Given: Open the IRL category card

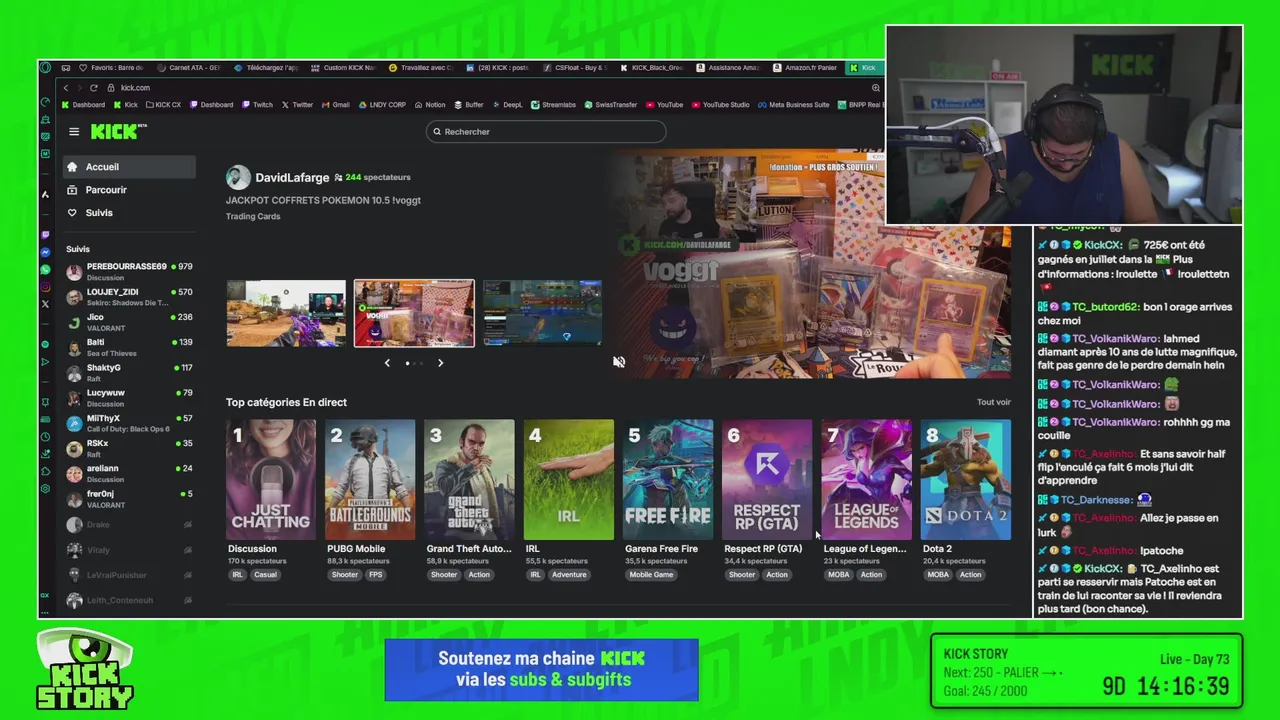Looking at the screenshot, I should 568,480.
